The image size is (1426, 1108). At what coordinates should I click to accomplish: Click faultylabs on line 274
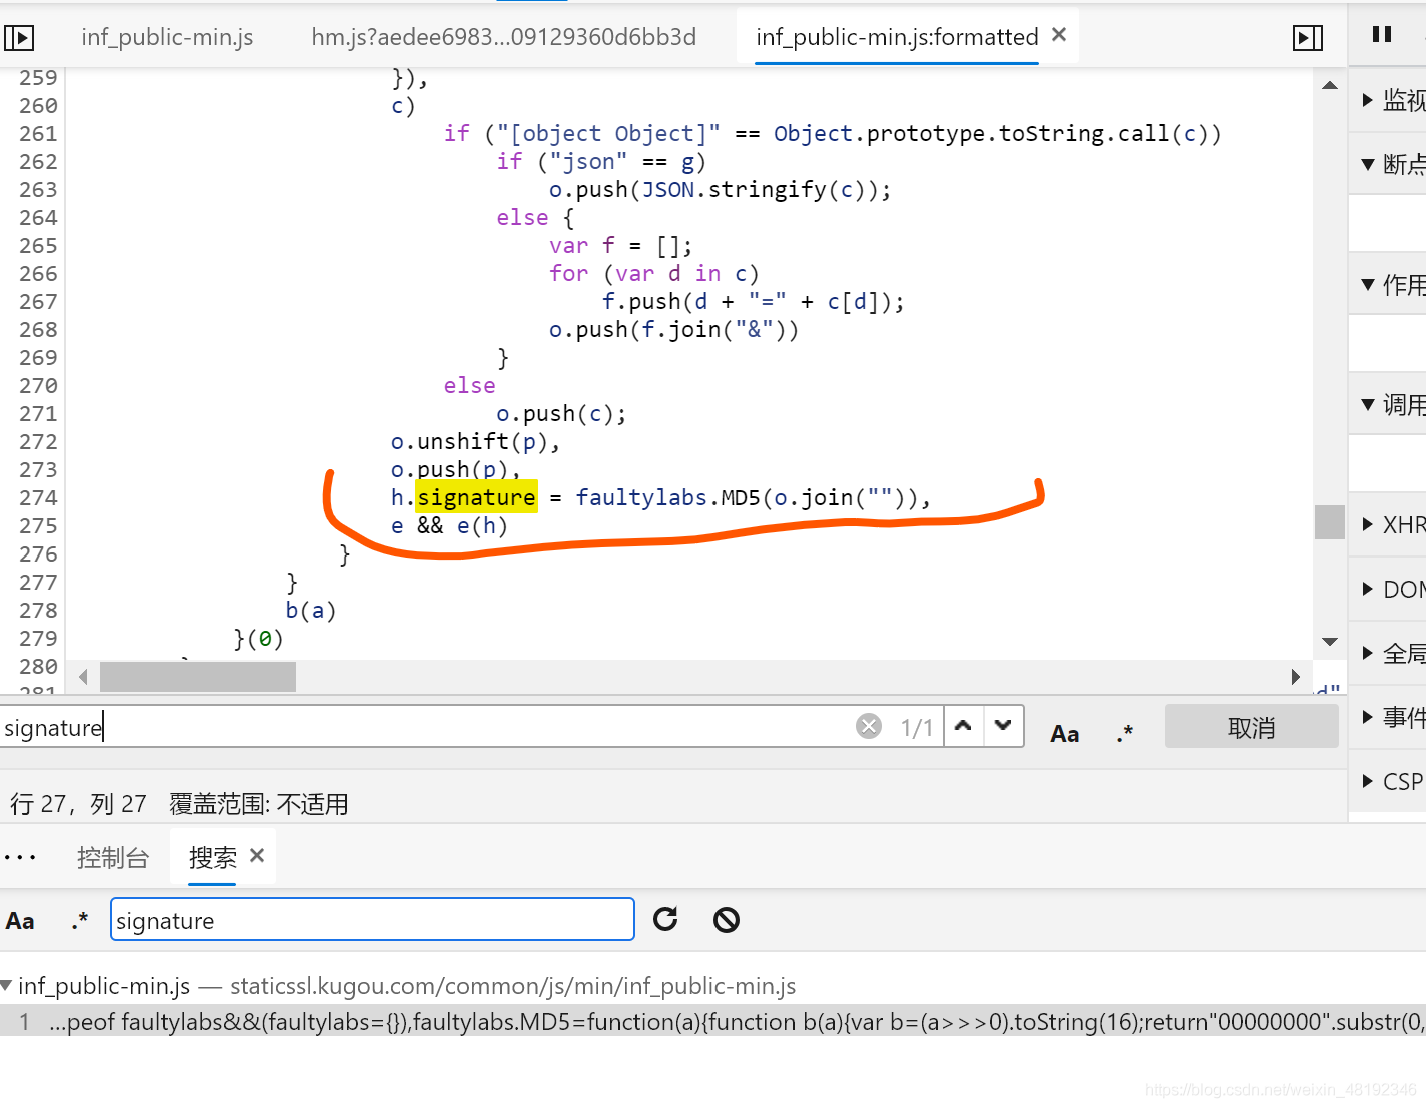click(641, 497)
